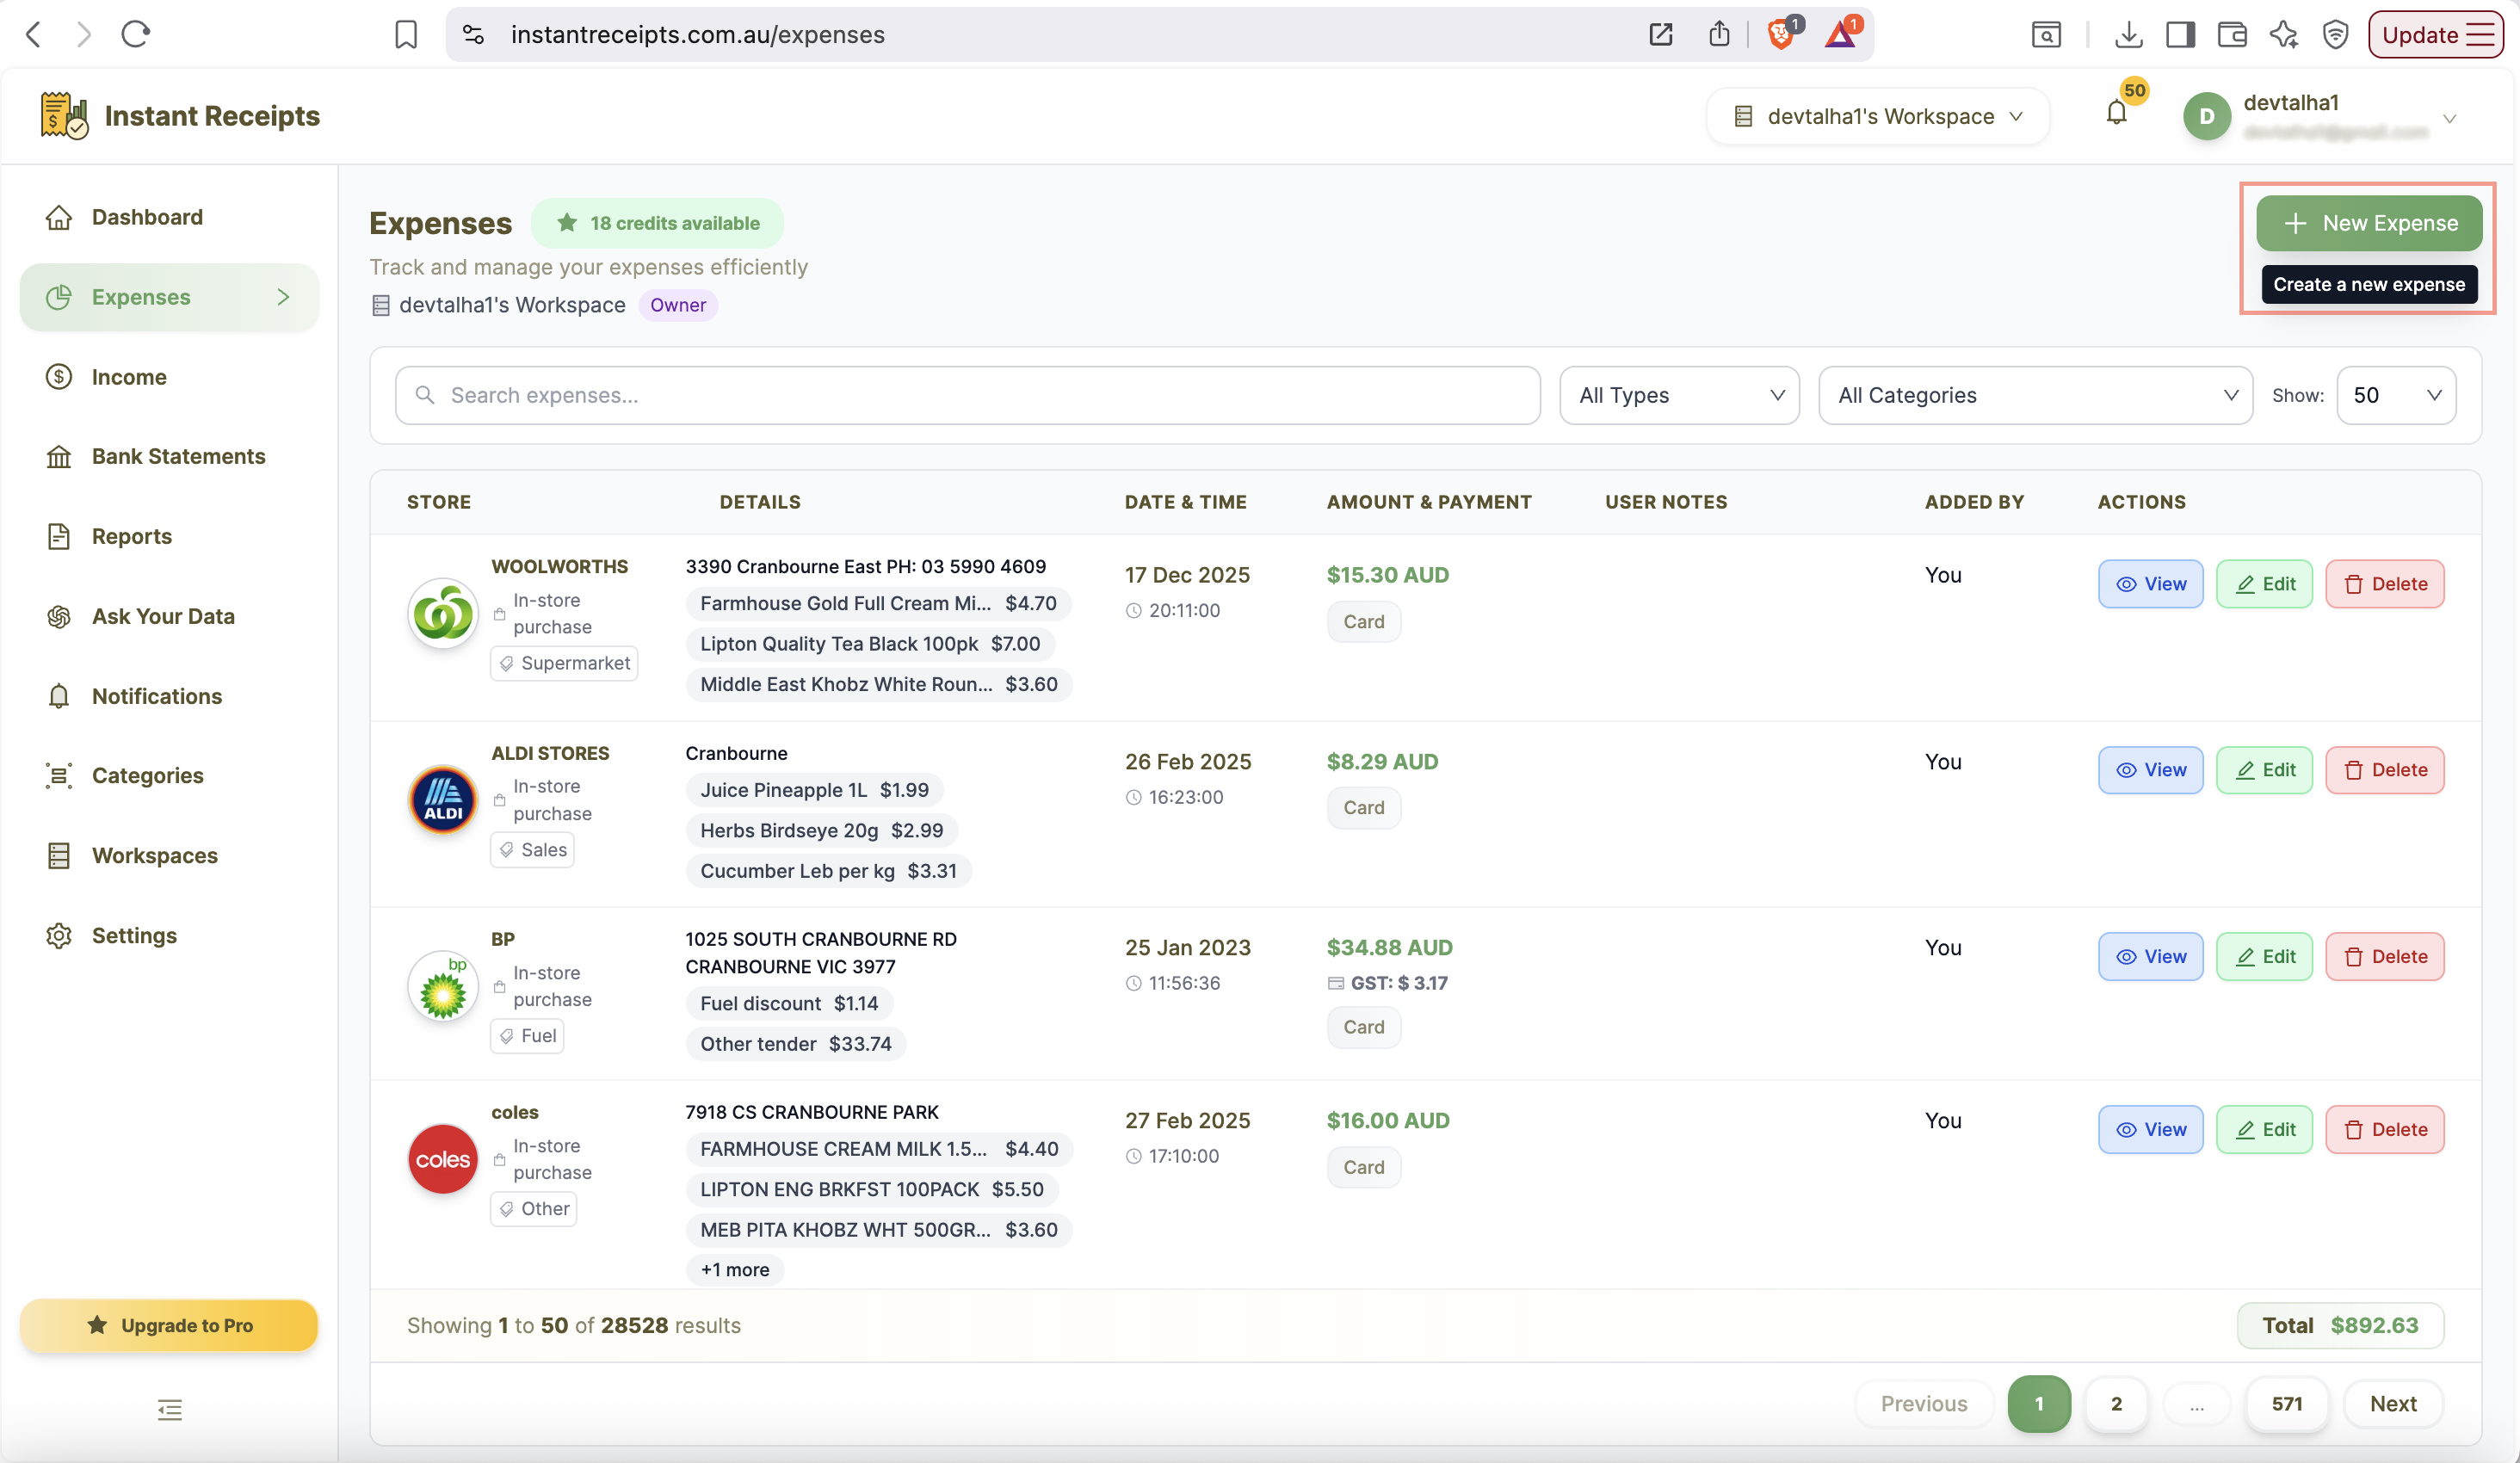Click the share icon in address bar
The height and width of the screenshot is (1463, 2520).
1719,34
